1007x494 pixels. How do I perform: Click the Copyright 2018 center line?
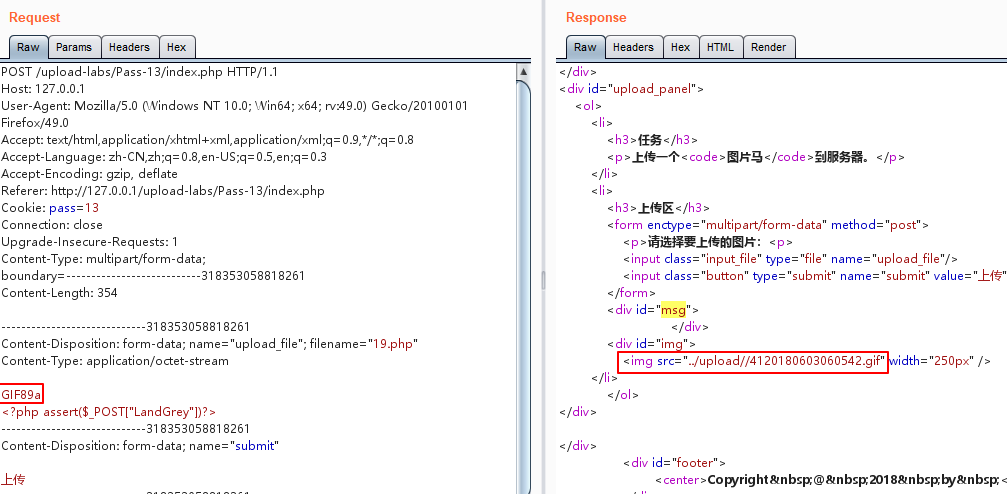tap(830, 480)
